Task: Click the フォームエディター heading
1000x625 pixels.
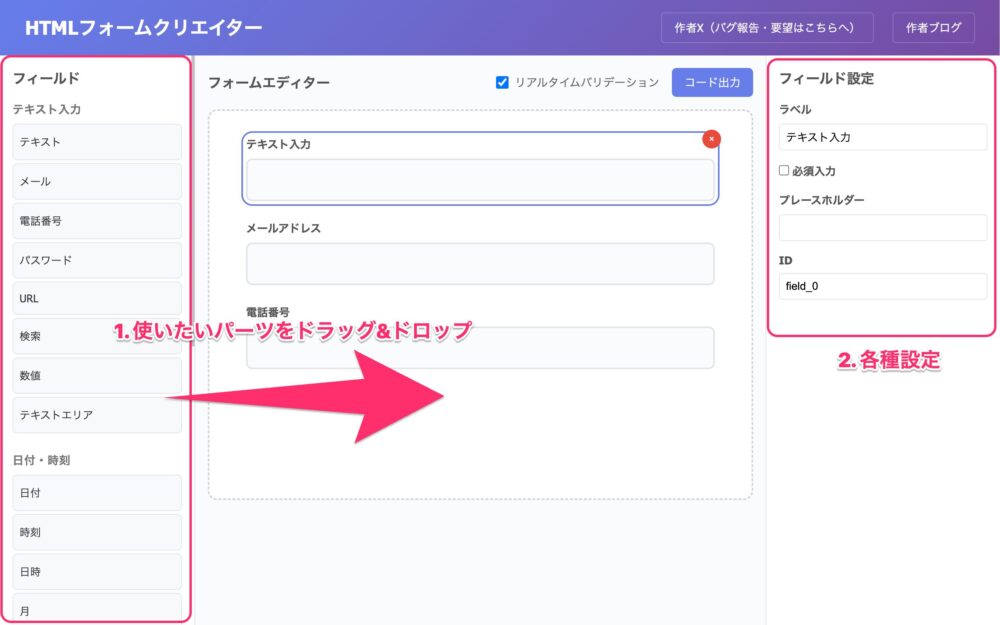Action: tap(269, 82)
